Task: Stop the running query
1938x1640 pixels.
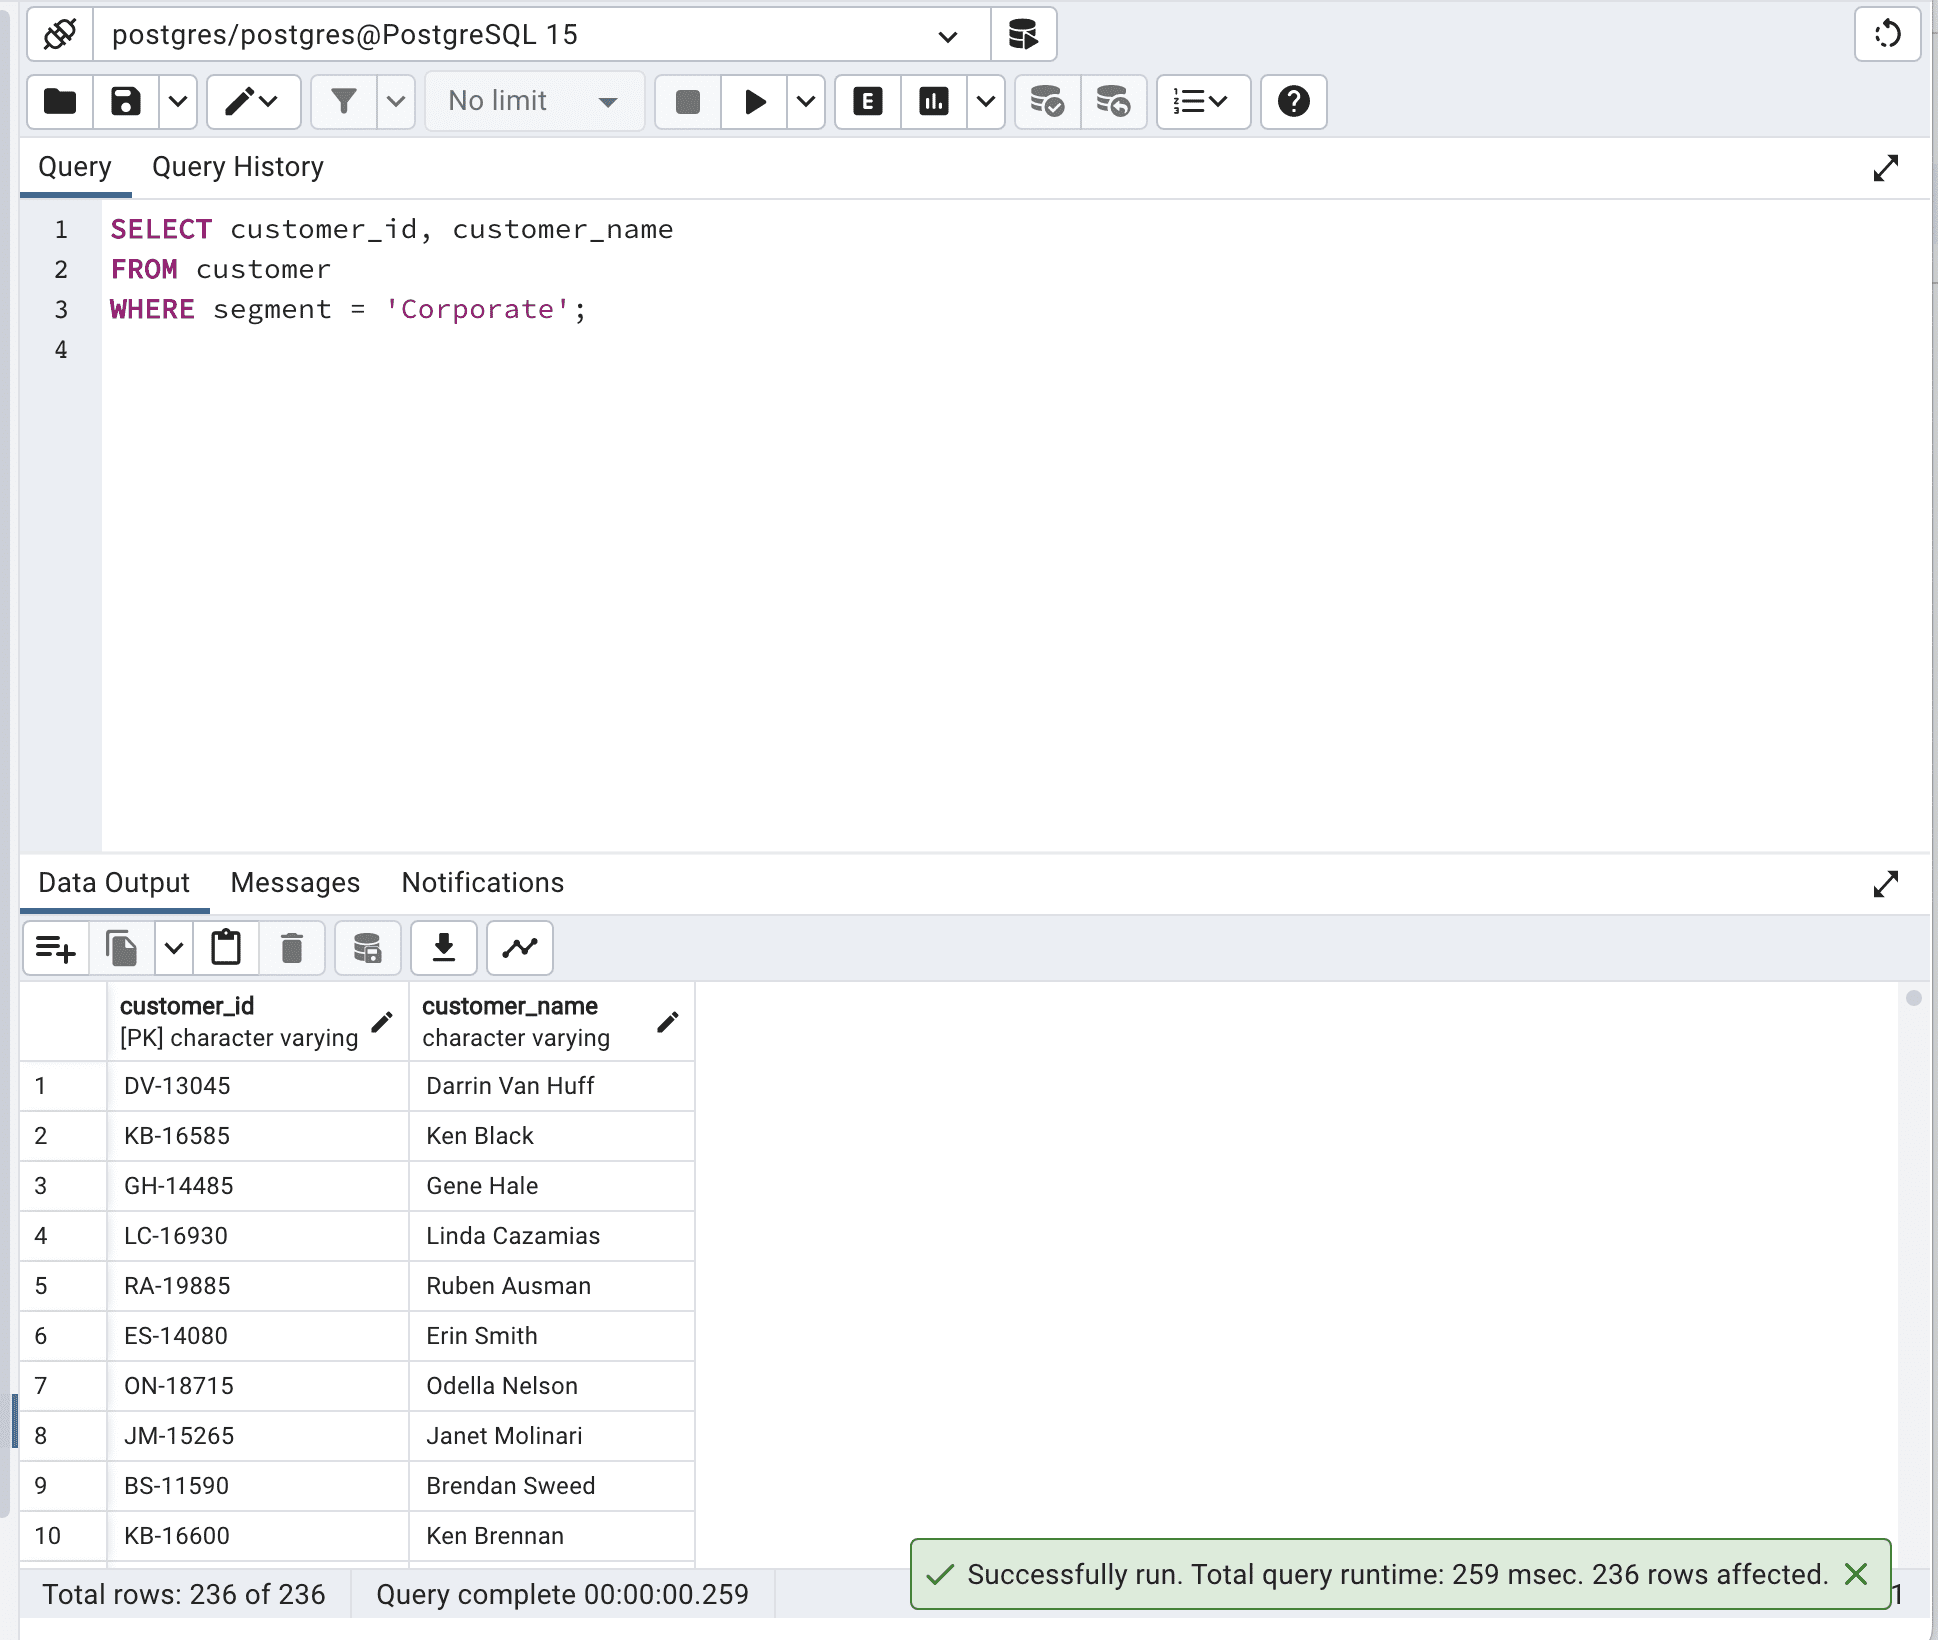Action: click(687, 101)
